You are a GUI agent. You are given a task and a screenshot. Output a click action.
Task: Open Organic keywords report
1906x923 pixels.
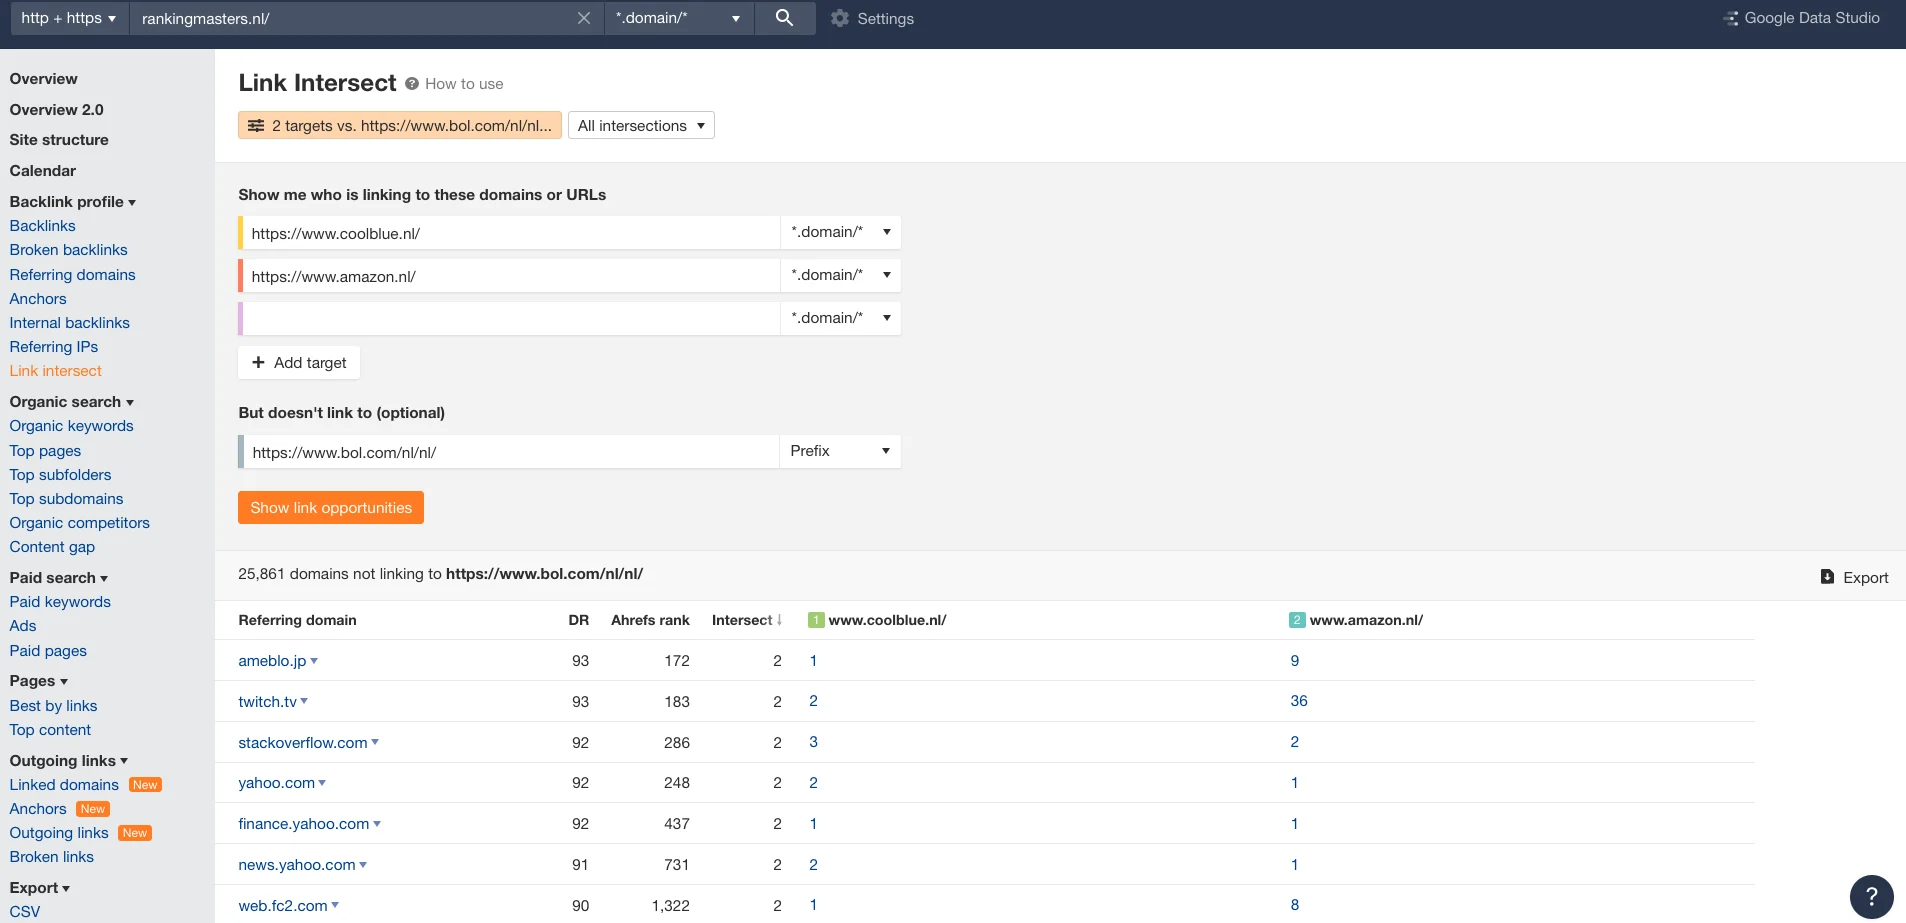pyautogui.click(x=71, y=426)
